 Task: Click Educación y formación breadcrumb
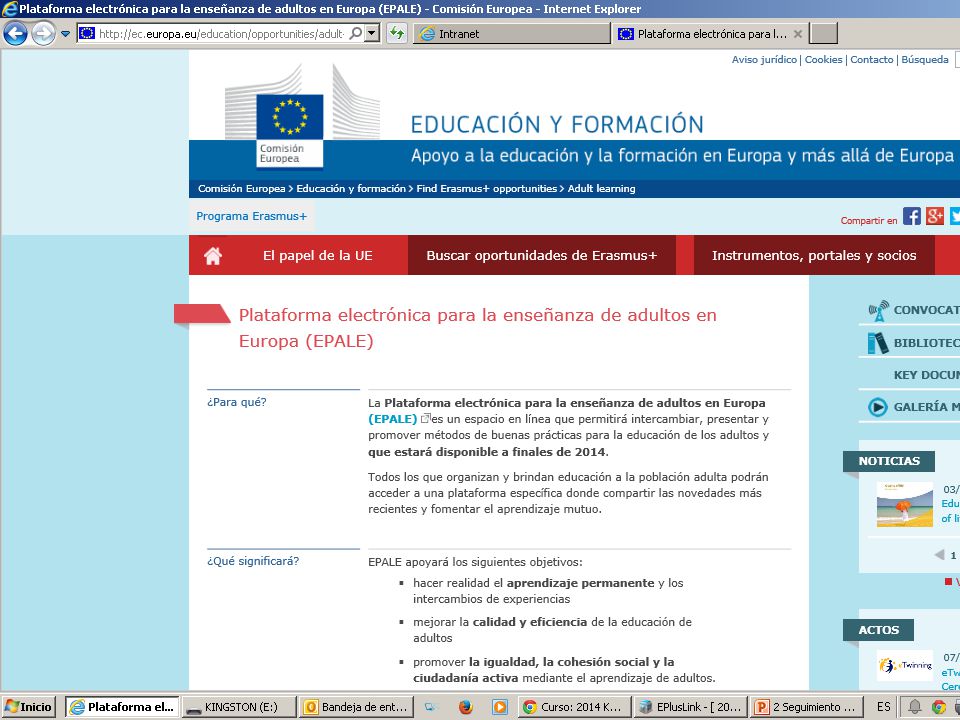click(351, 189)
